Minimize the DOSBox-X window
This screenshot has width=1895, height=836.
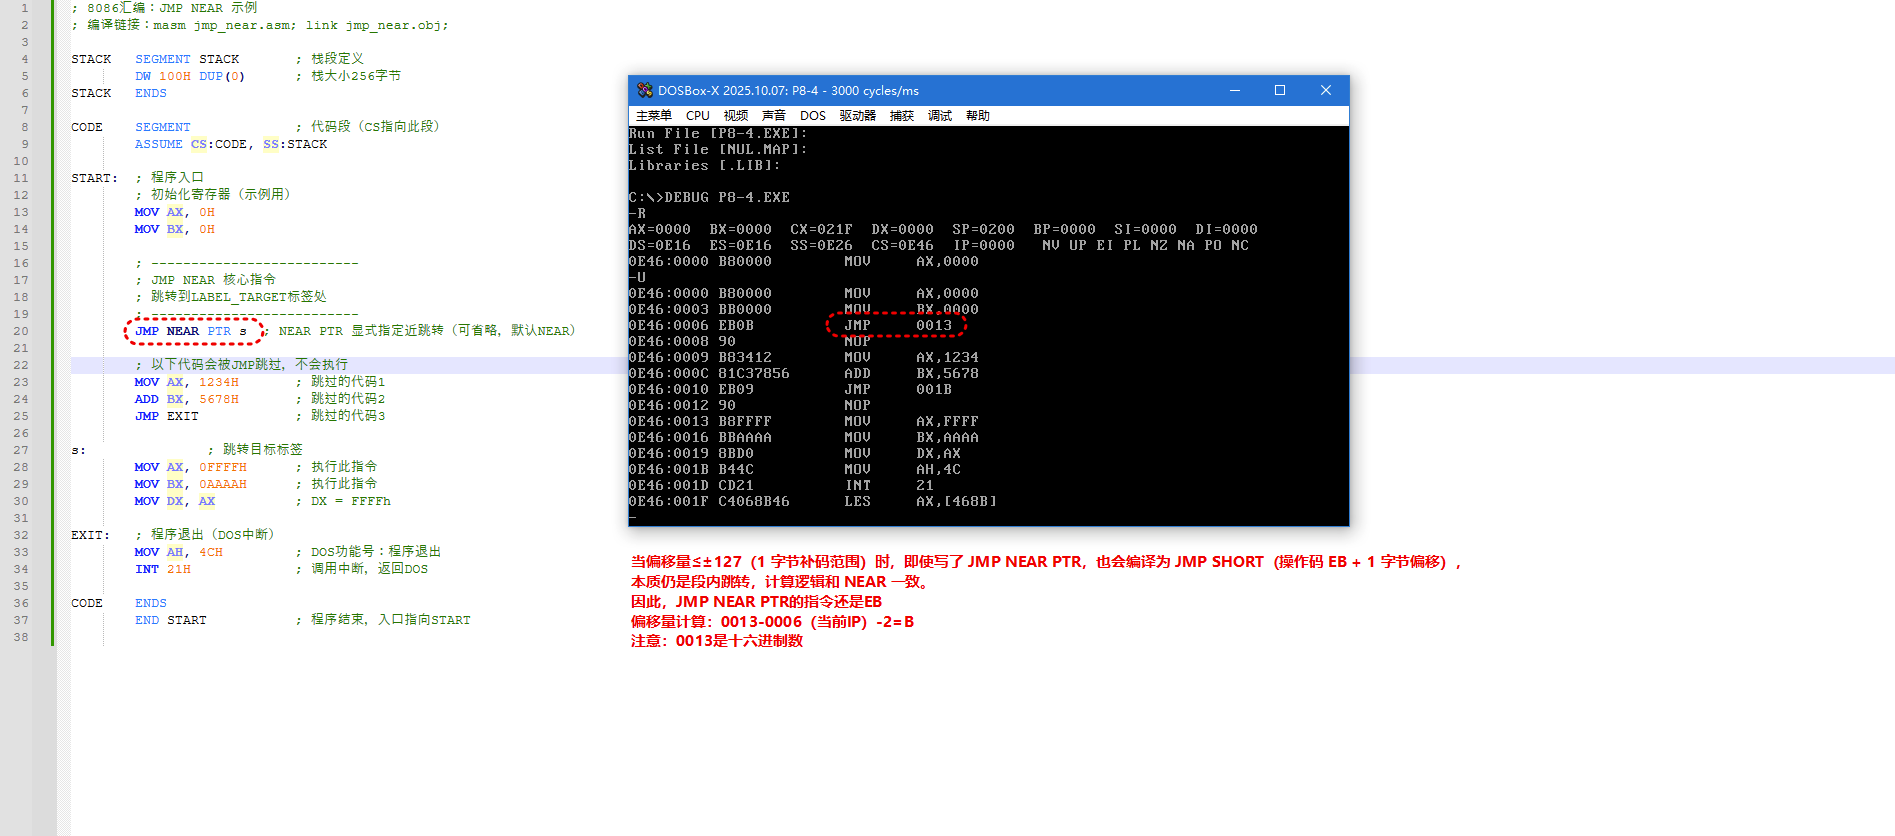(x=1235, y=90)
